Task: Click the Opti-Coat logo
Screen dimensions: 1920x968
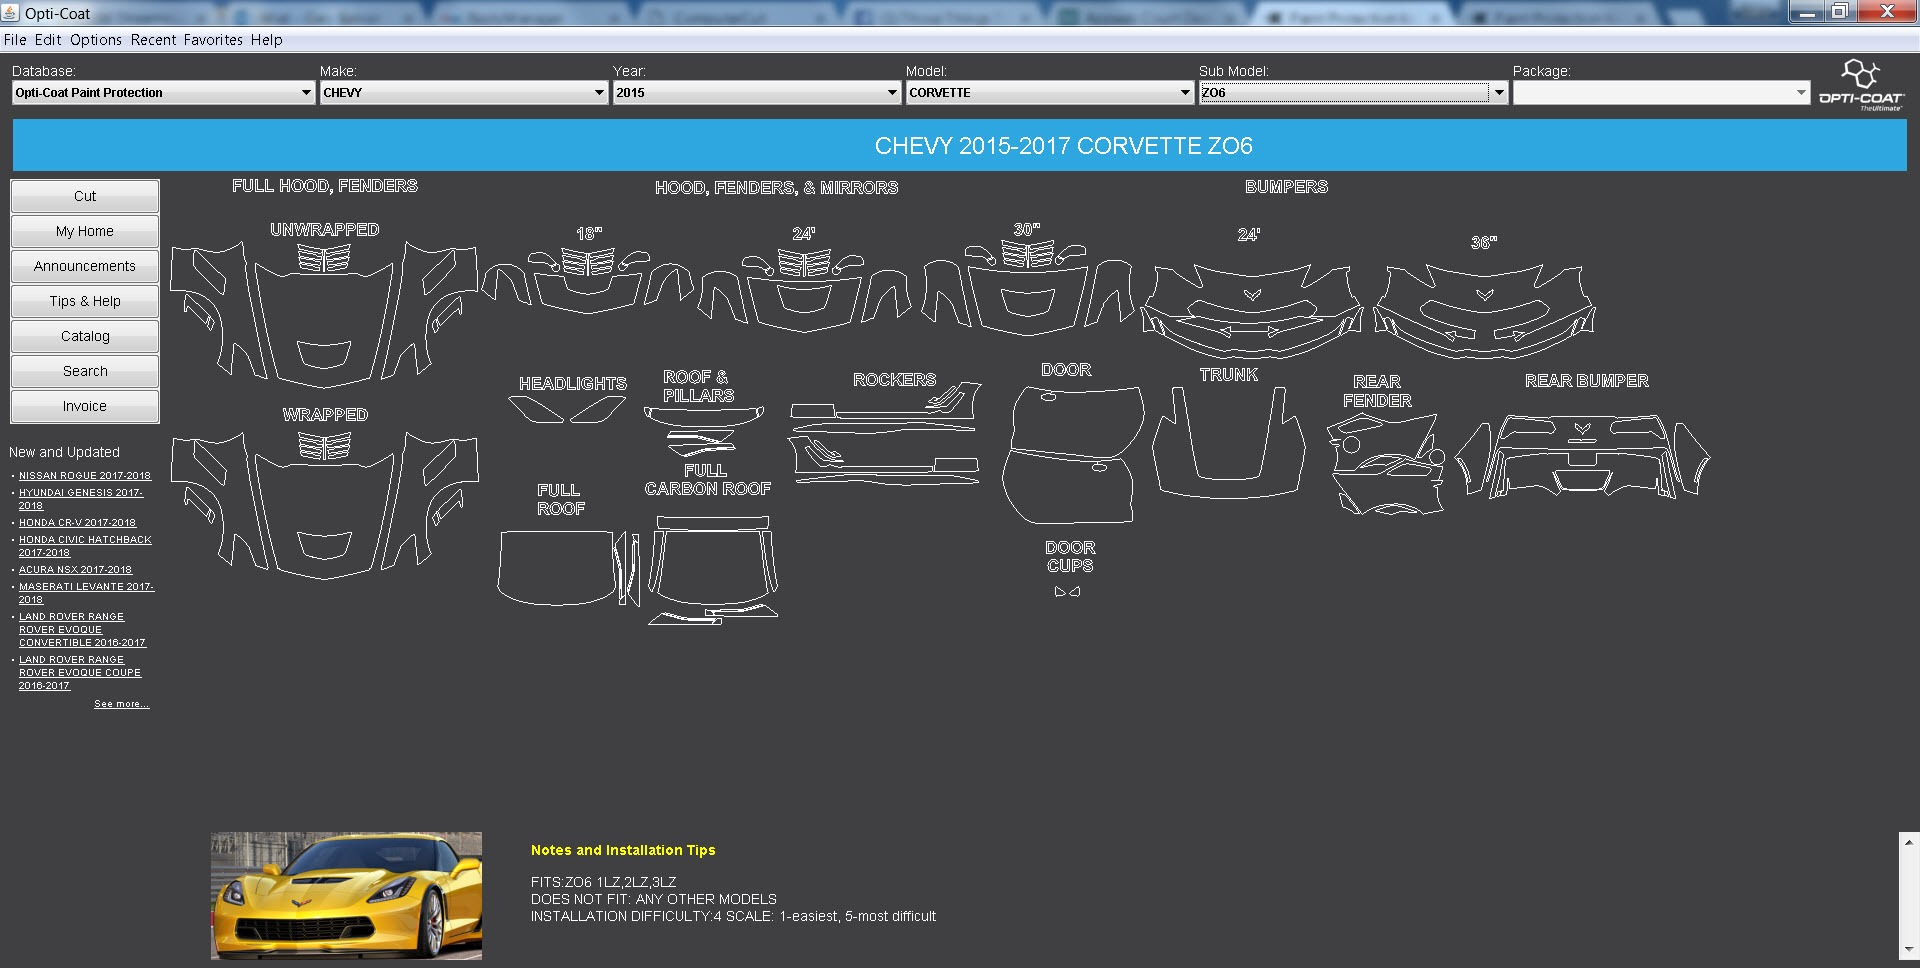Action: pyautogui.click(x=1861, y=85)
